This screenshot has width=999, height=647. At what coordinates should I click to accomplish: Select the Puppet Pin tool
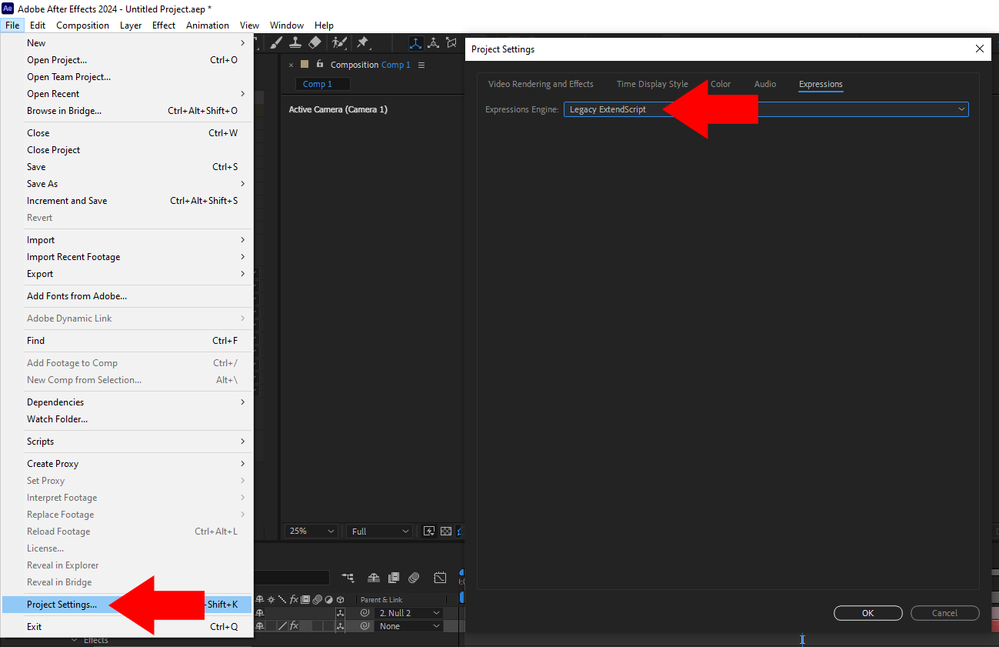(362, 44)
